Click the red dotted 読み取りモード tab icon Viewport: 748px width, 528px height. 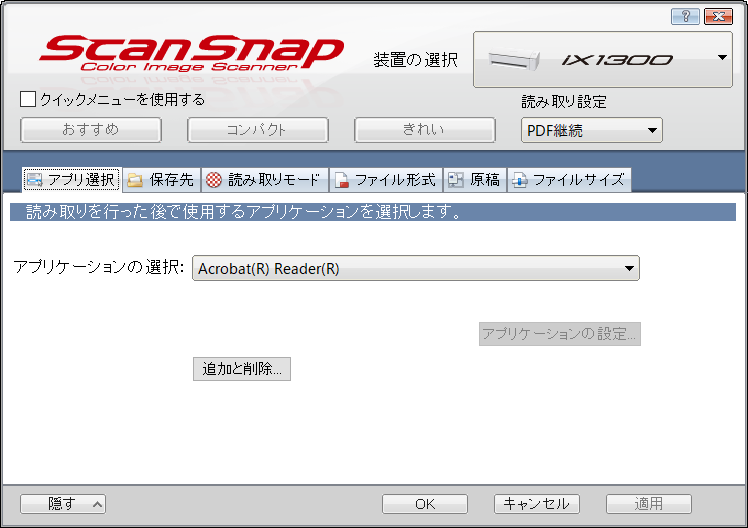214,180
